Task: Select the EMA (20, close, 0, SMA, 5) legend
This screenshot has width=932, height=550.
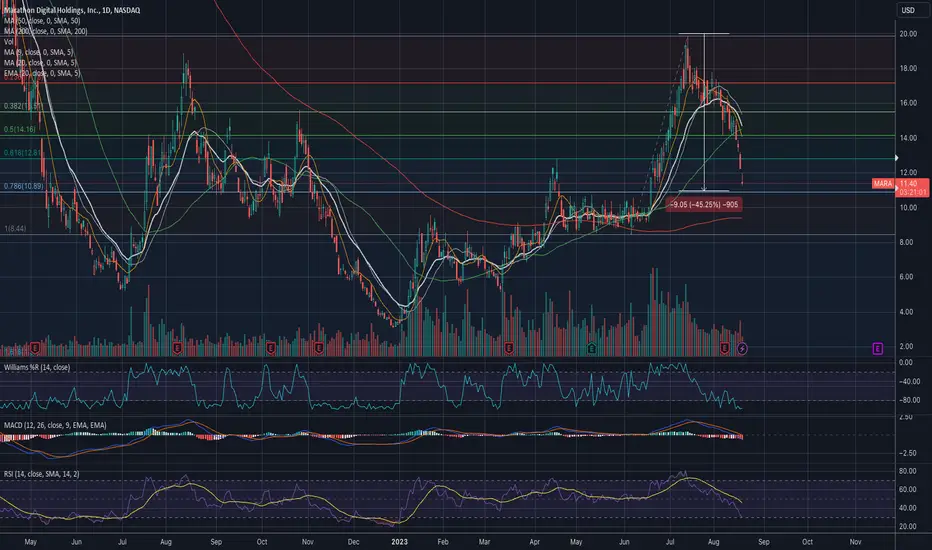Action: coord(42,73)
